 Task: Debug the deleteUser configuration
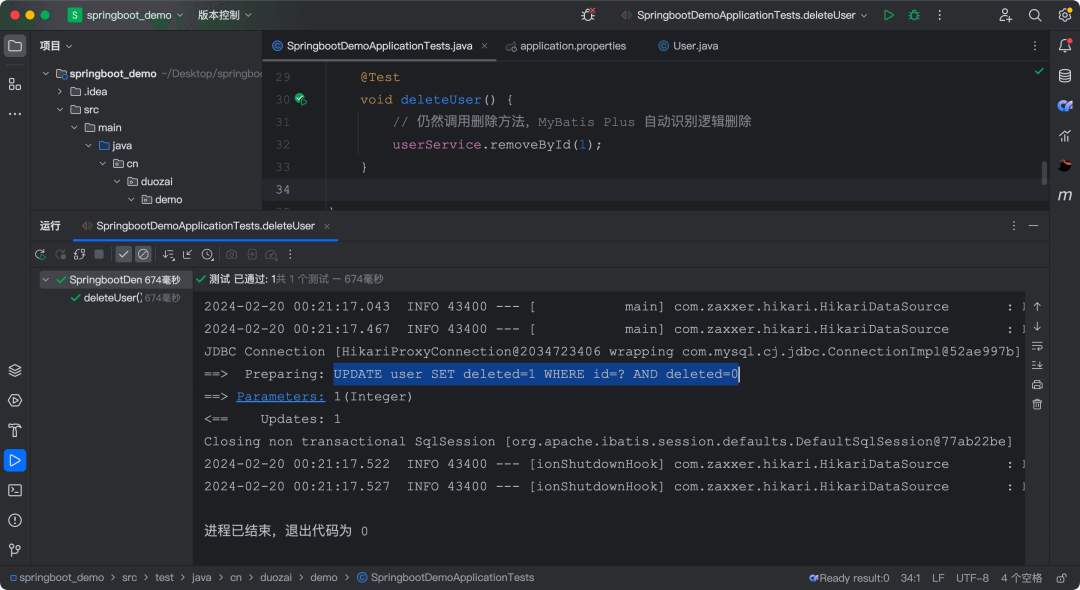click(x=914, y=15)
